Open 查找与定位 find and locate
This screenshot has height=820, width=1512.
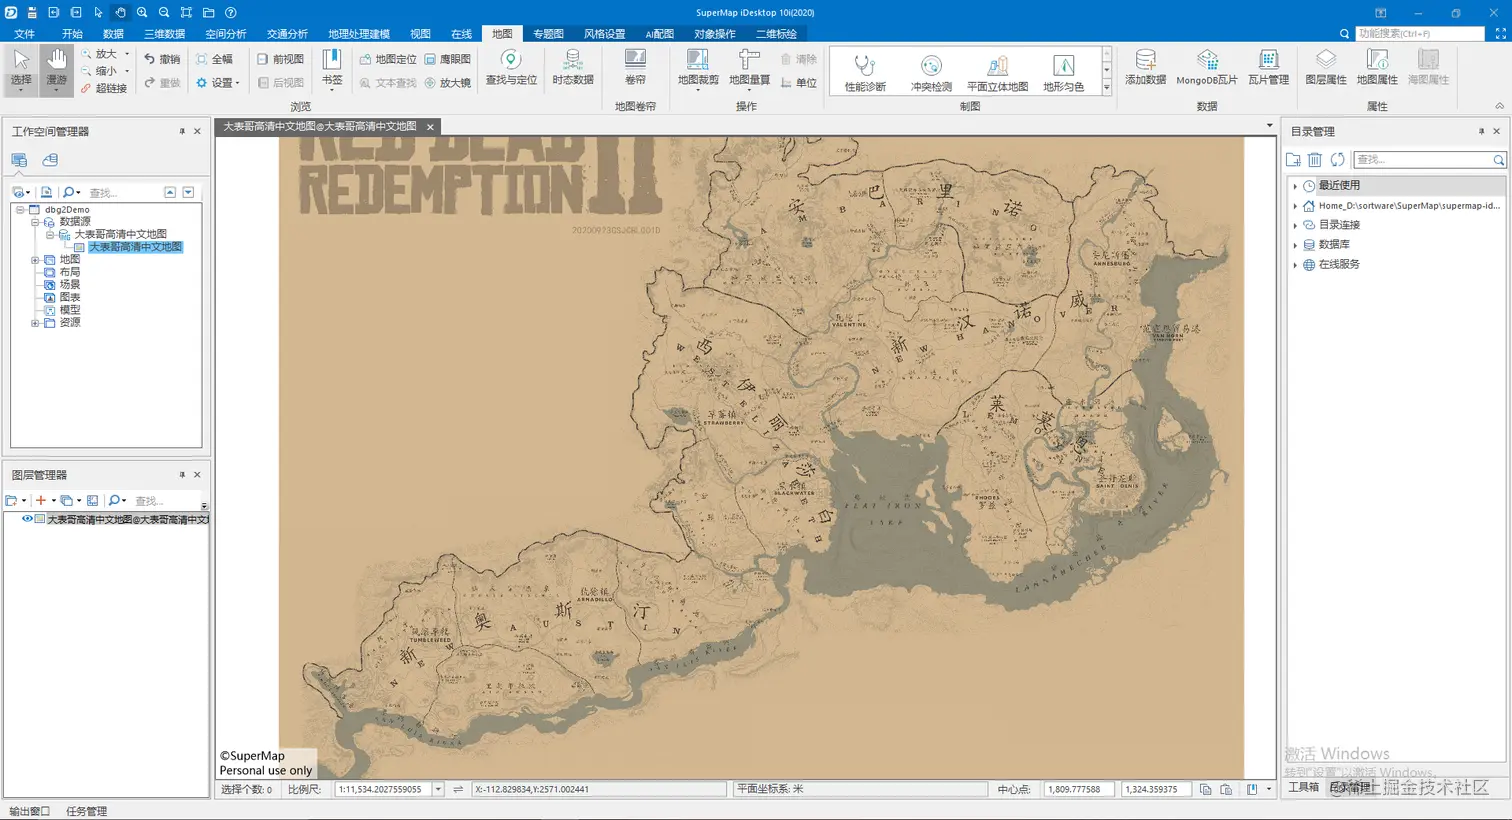coord(511,68)
